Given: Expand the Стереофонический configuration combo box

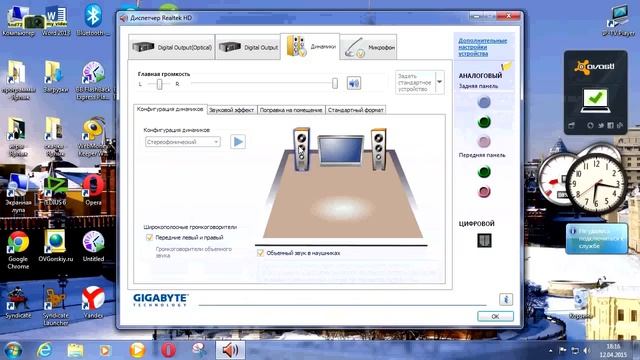Looking at the screenshot, I should [x=183, y=142].
